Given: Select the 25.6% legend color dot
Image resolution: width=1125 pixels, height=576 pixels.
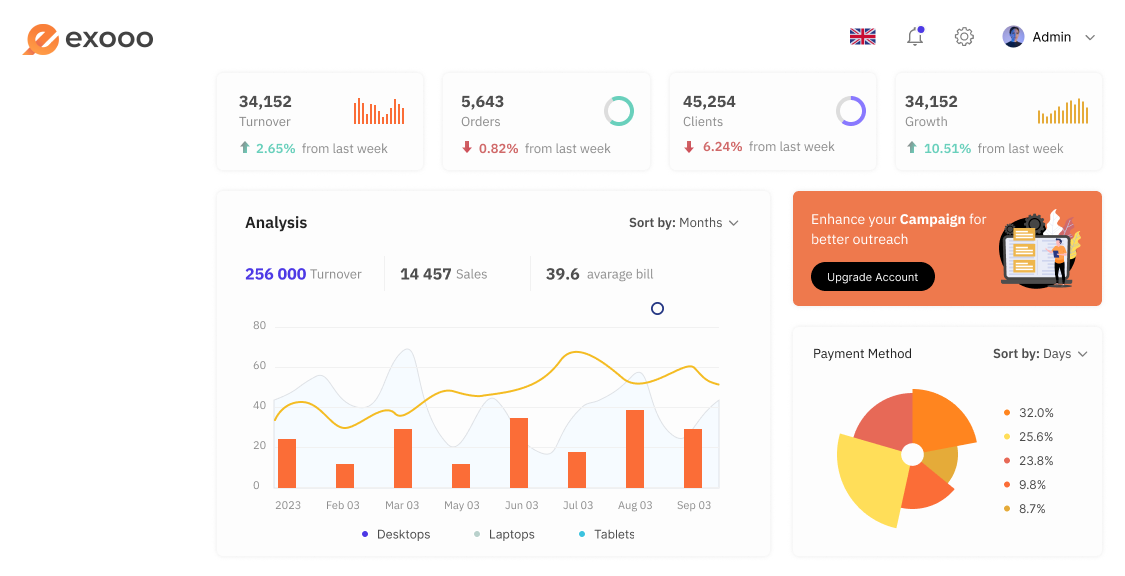Looking at the screenshot, I should (1007, 437).
